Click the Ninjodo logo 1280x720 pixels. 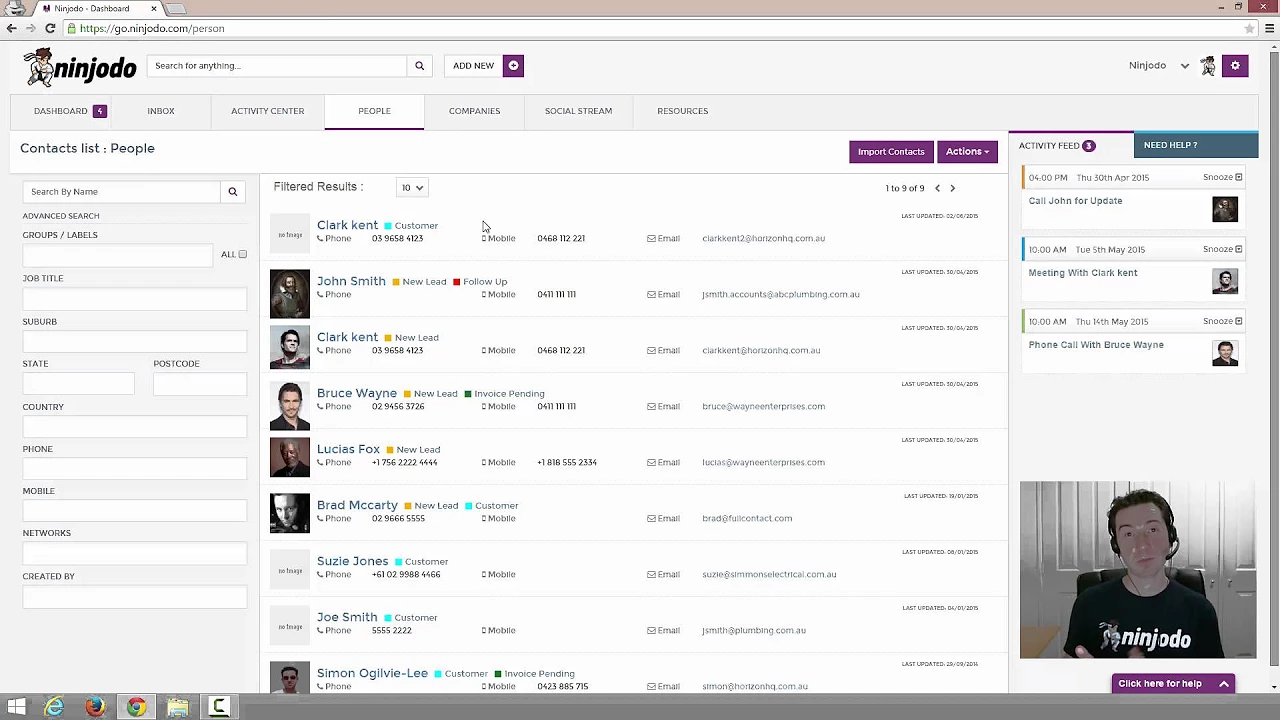click(80, 67)
